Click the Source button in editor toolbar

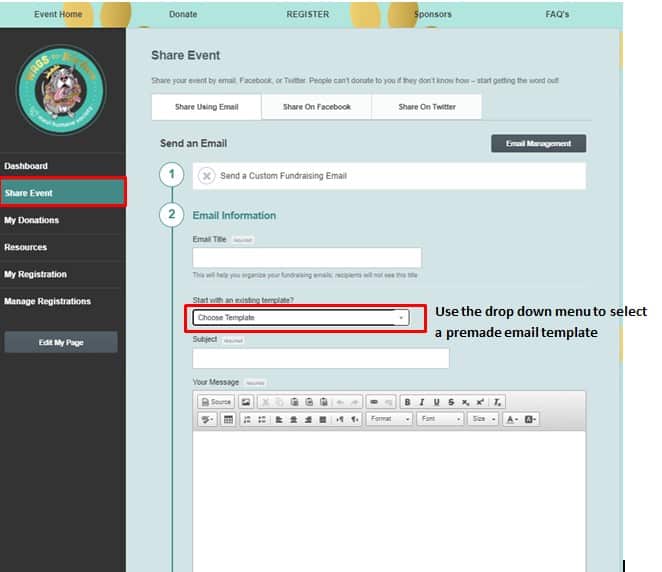point(216,402)
